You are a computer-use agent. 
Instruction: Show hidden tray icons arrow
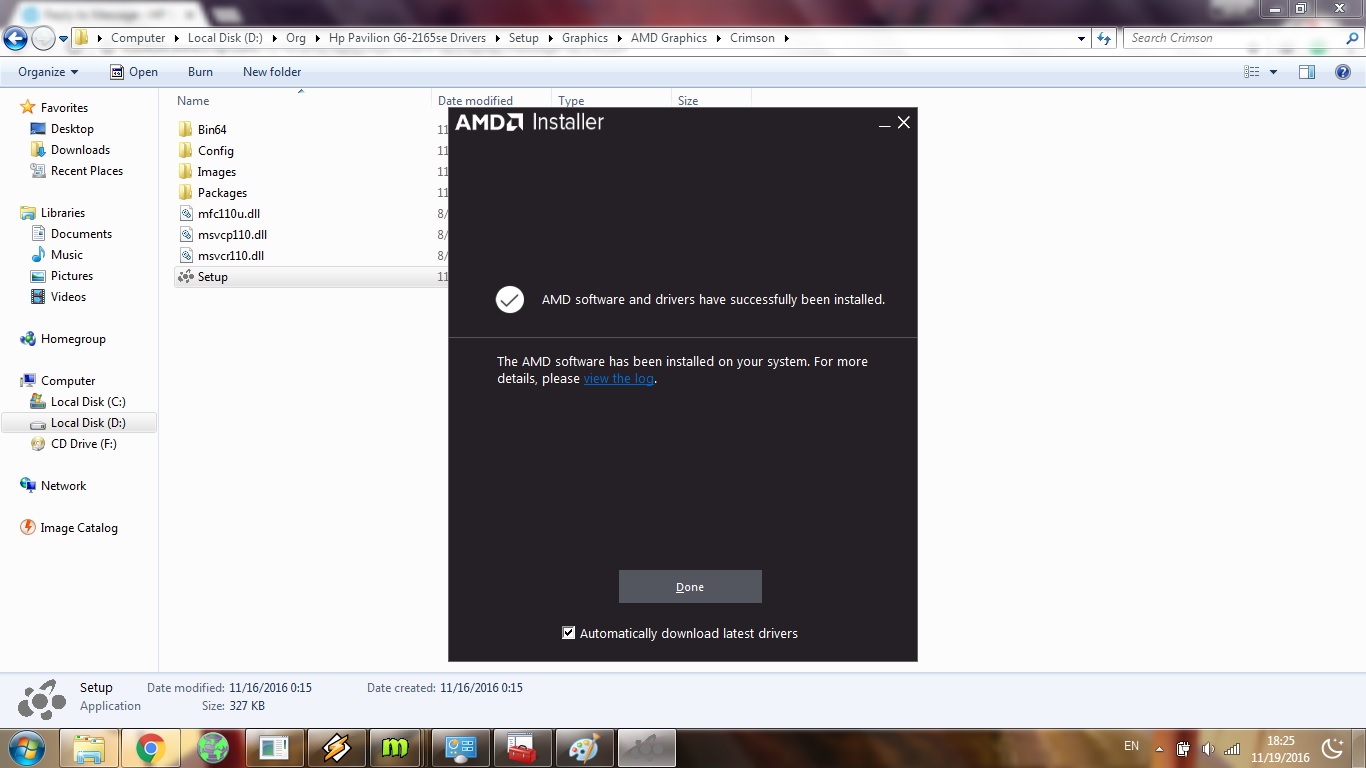point(1159,748)
